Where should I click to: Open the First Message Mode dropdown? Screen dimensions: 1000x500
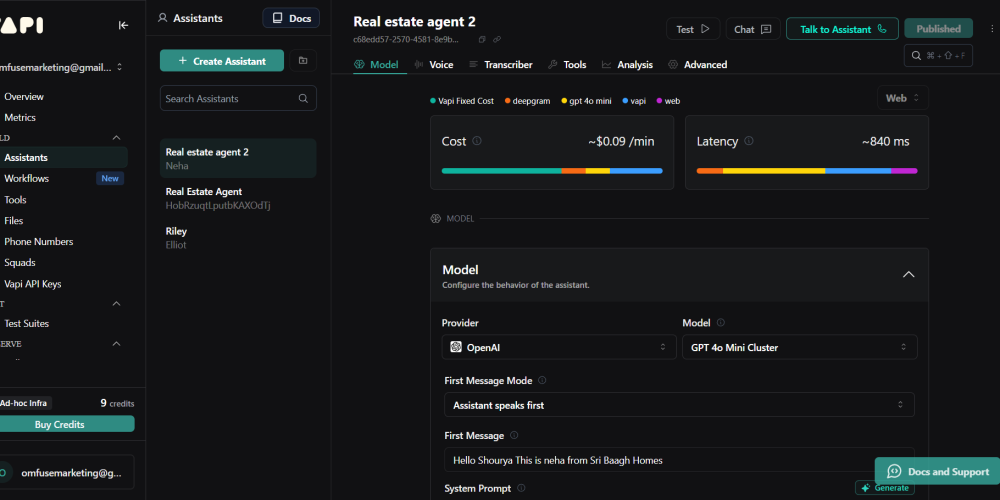tap(679, 405)
